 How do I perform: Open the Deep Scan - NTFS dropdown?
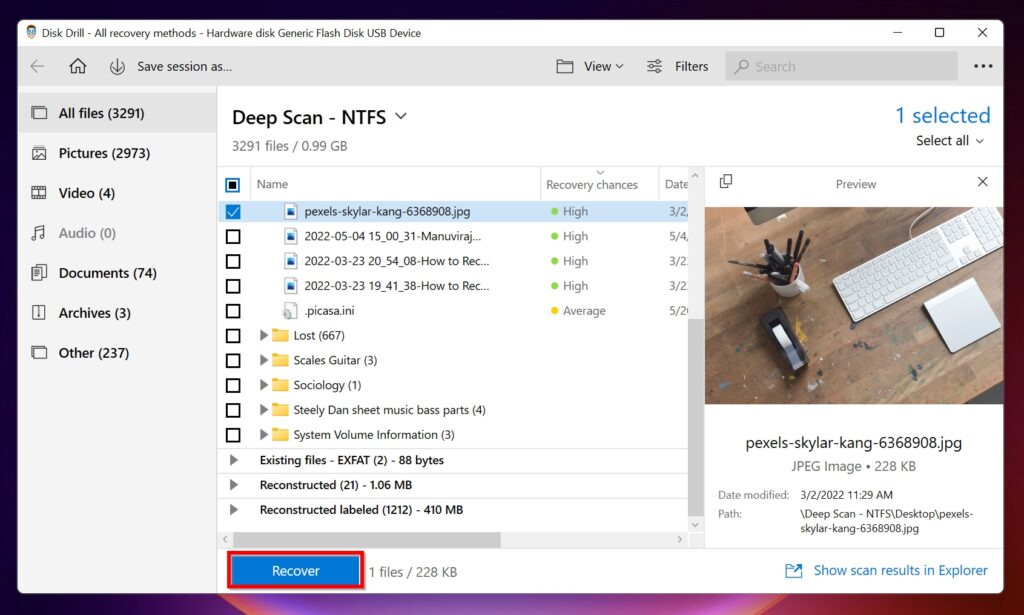(x=400, y=117)
